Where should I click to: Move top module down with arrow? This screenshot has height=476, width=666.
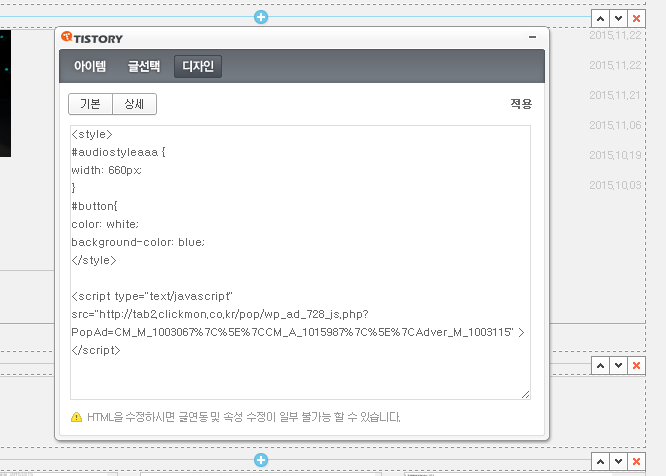click(x=618, y=19)
